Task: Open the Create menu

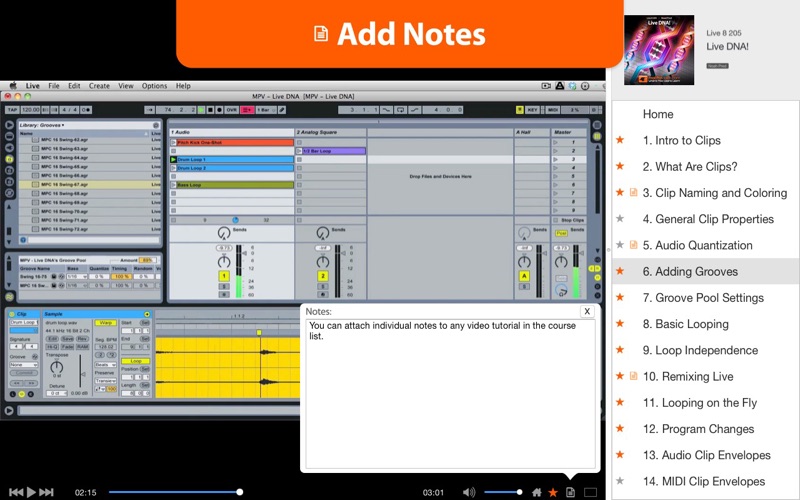Action: pyautogui.click(x=99, y=86)
